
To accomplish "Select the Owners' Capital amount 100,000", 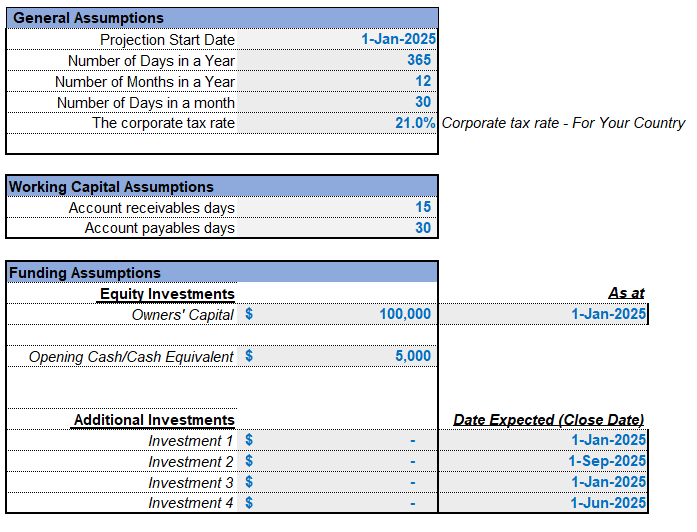I will [337, 314].
